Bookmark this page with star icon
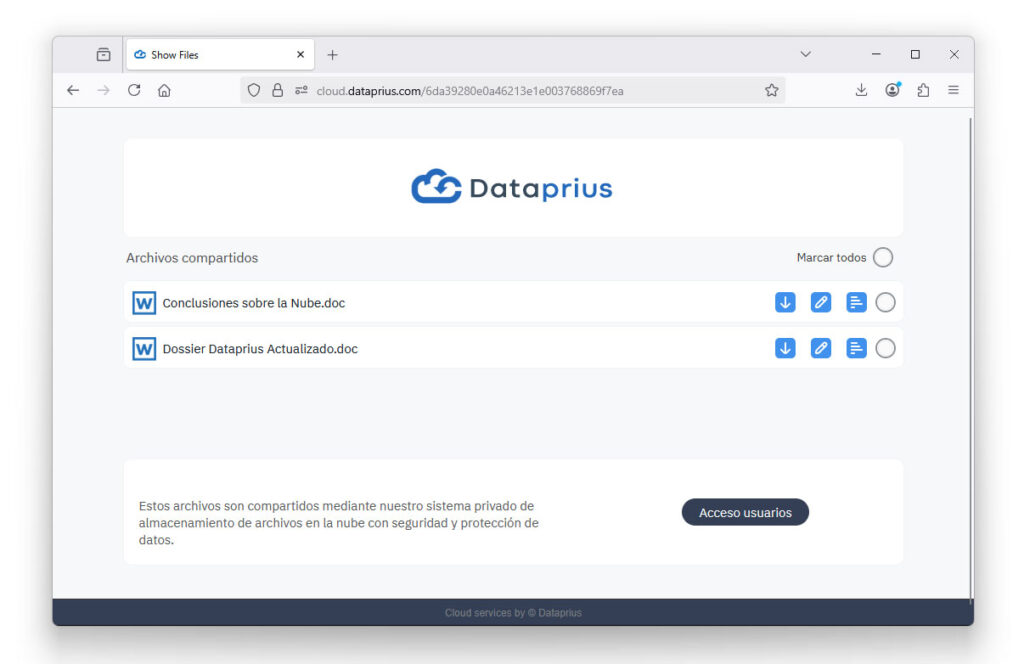Screen dimensions: 1024x664 [771, 91]
